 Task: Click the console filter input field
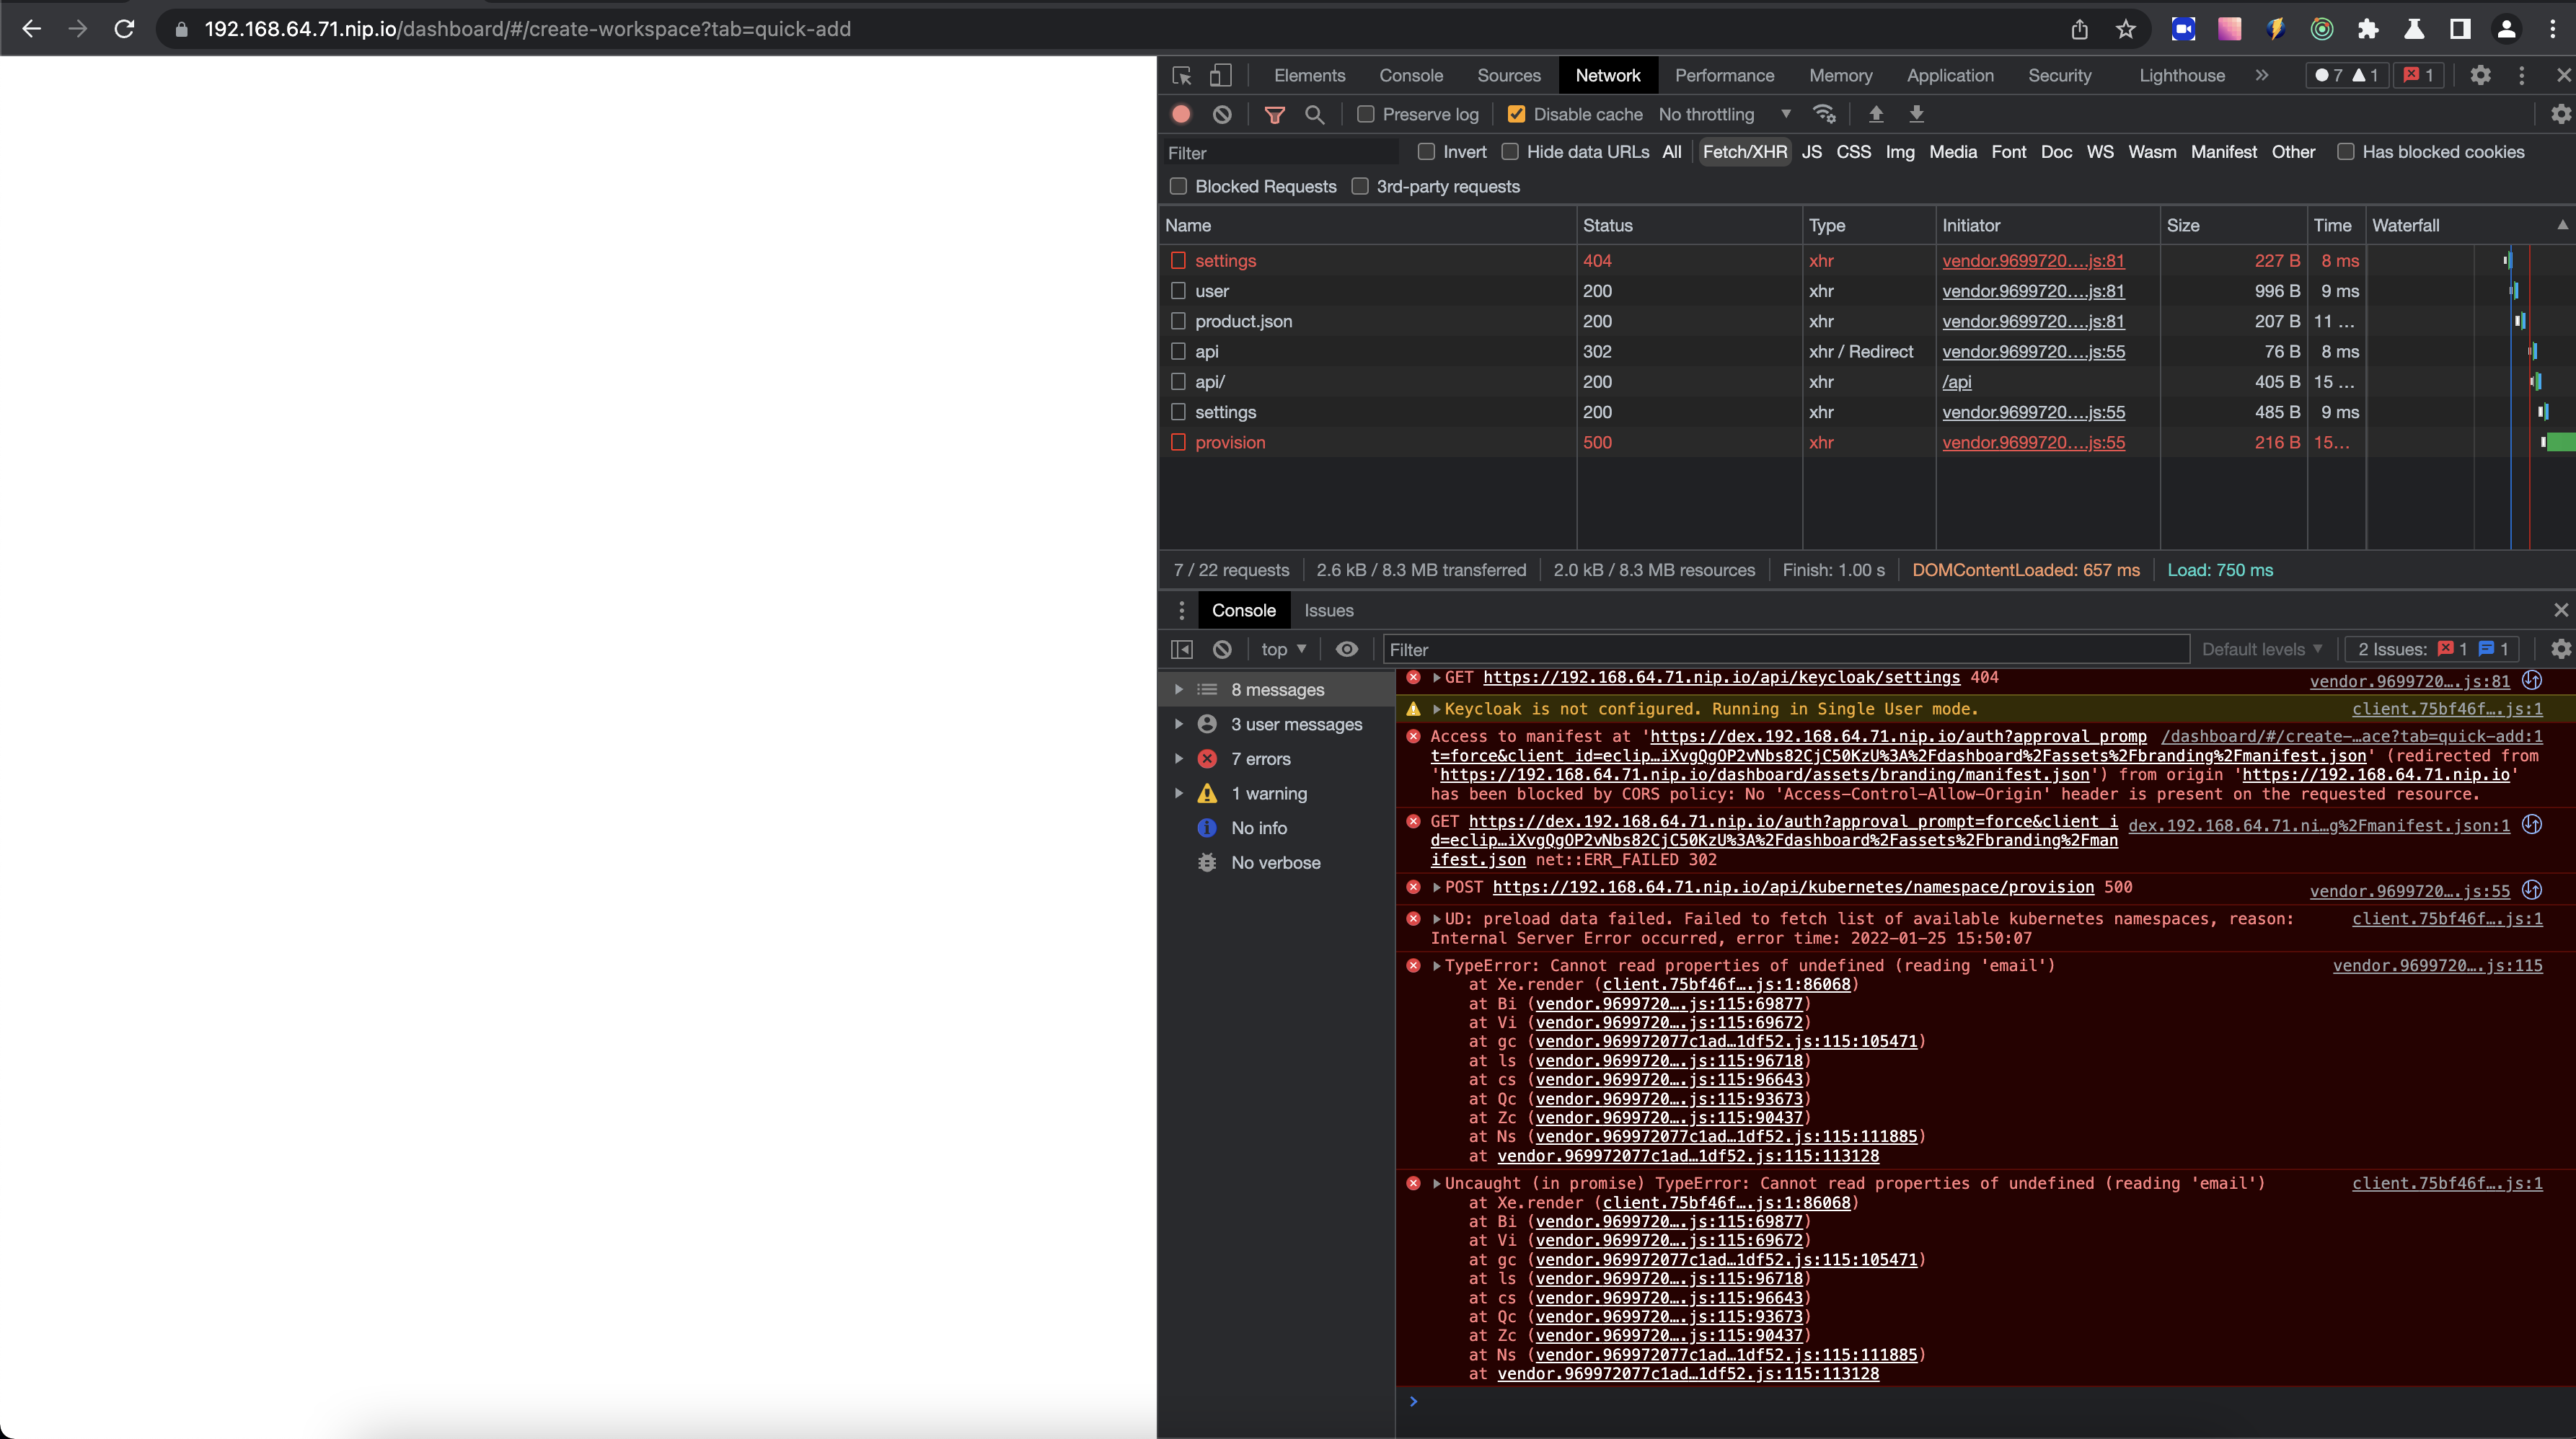pos(1780,649)
